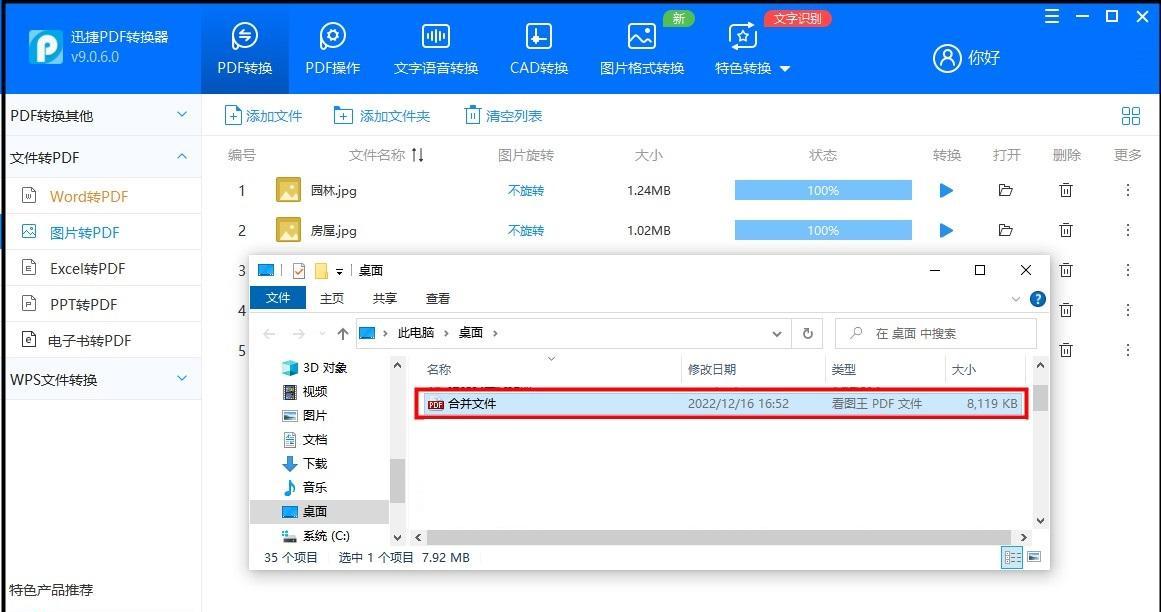Select 视频 in the Explorer navigation pane
This screenshot has height=612, width=1161.
pos(305,391)
